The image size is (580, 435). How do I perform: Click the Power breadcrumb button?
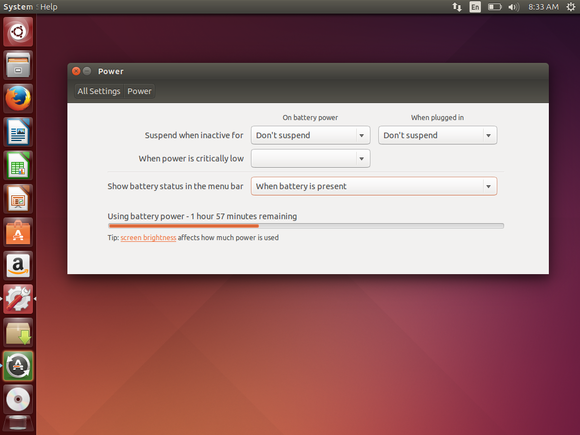[139, 91]
